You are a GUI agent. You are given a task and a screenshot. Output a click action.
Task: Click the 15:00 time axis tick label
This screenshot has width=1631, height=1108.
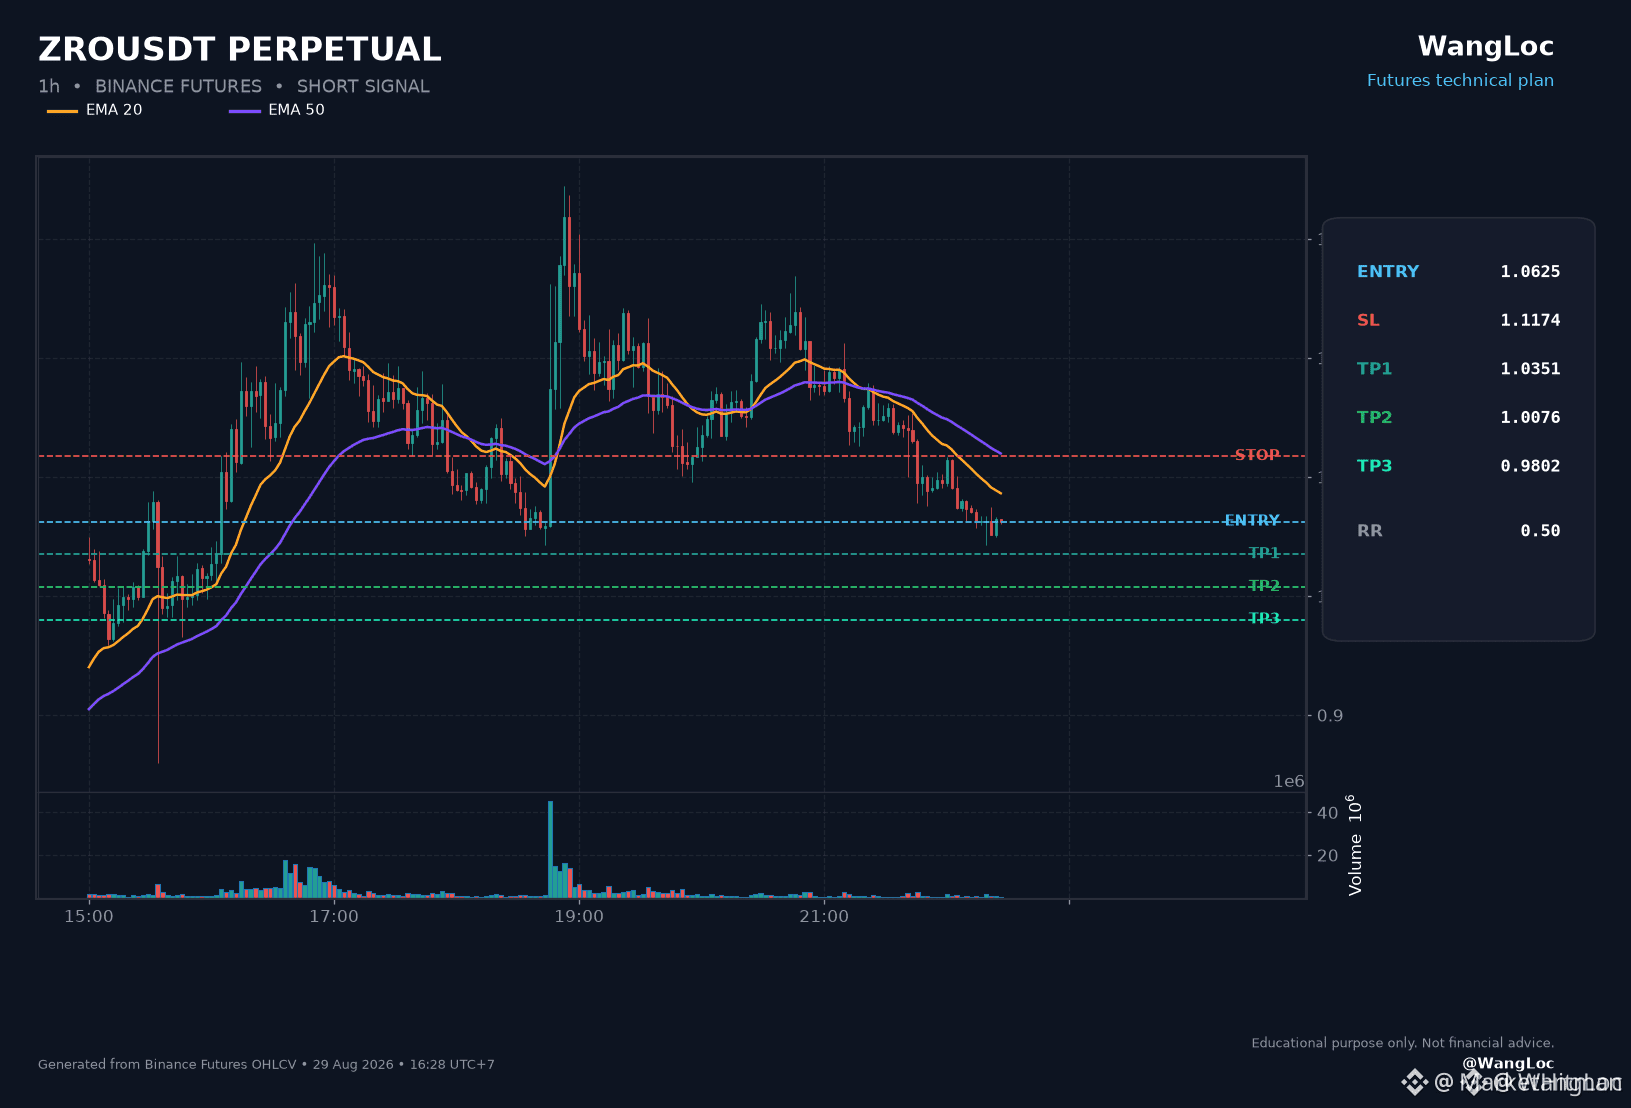(x=89, y=917)
